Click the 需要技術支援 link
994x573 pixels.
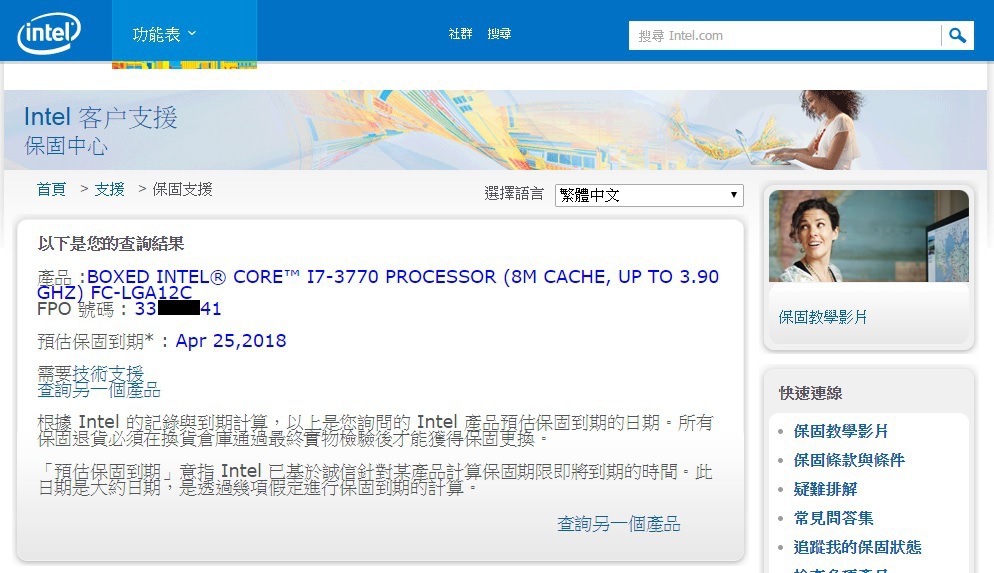(x=91, y=373)
